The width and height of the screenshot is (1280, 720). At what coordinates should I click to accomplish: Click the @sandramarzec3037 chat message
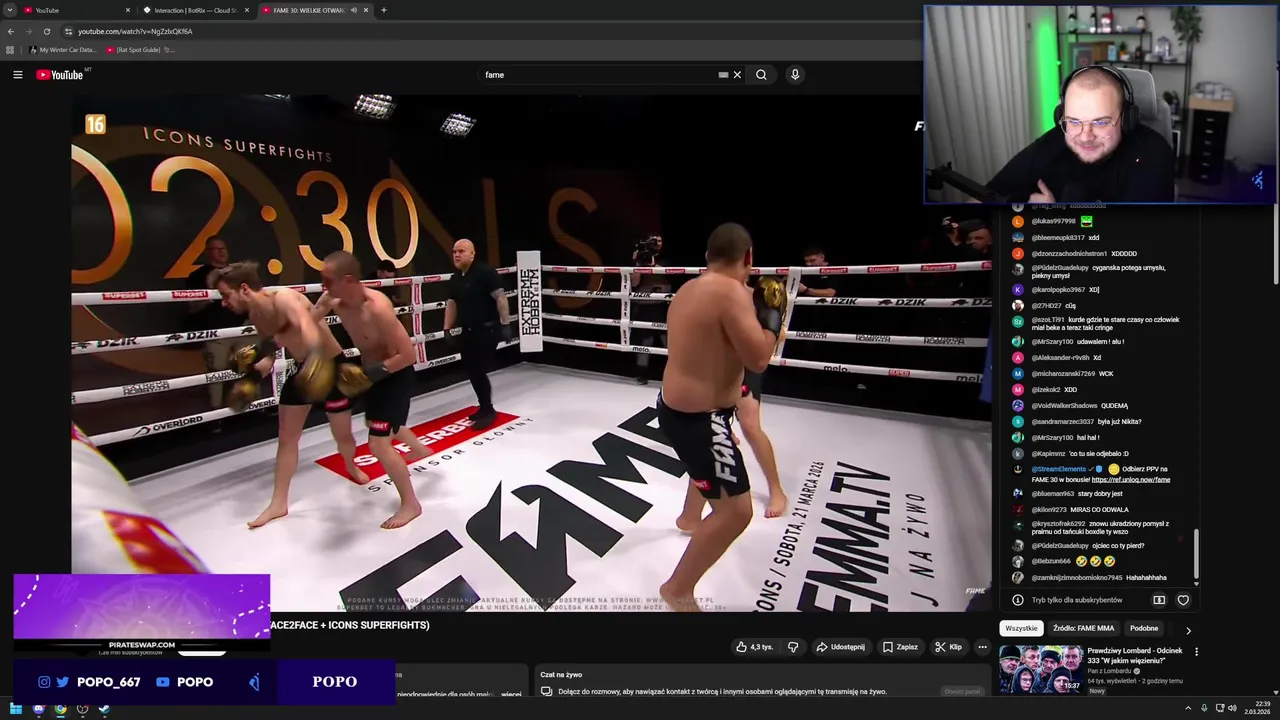click(1078, 421)
